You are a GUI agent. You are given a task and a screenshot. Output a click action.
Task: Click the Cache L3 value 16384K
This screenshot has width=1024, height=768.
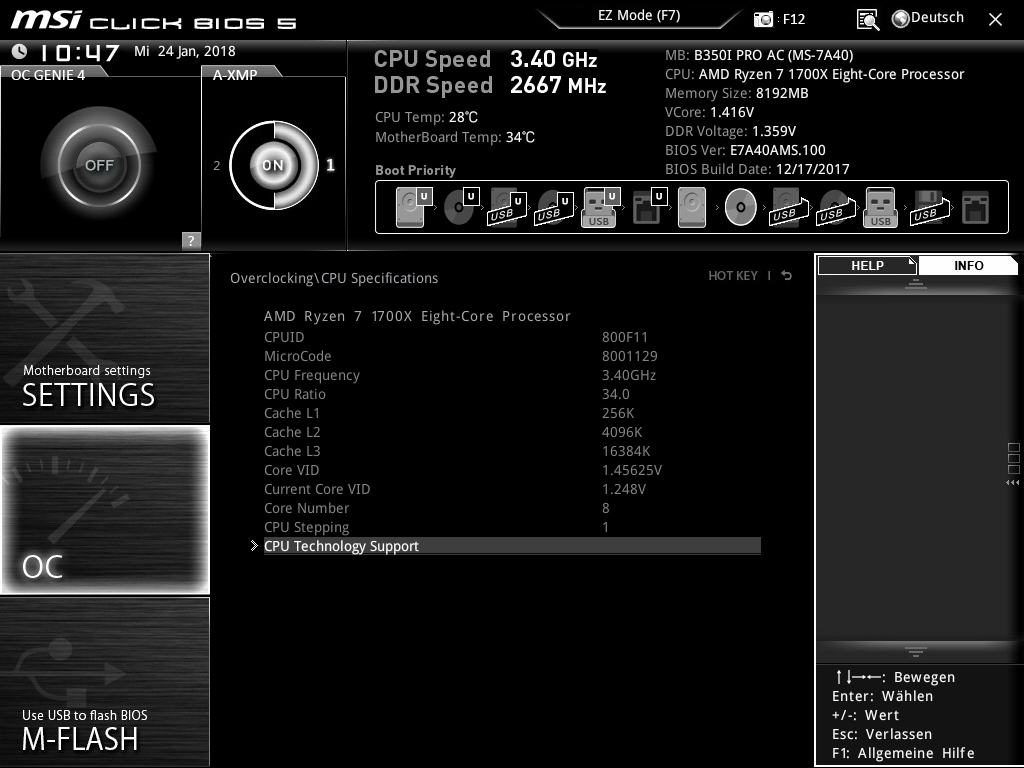(x=626, y=451)
